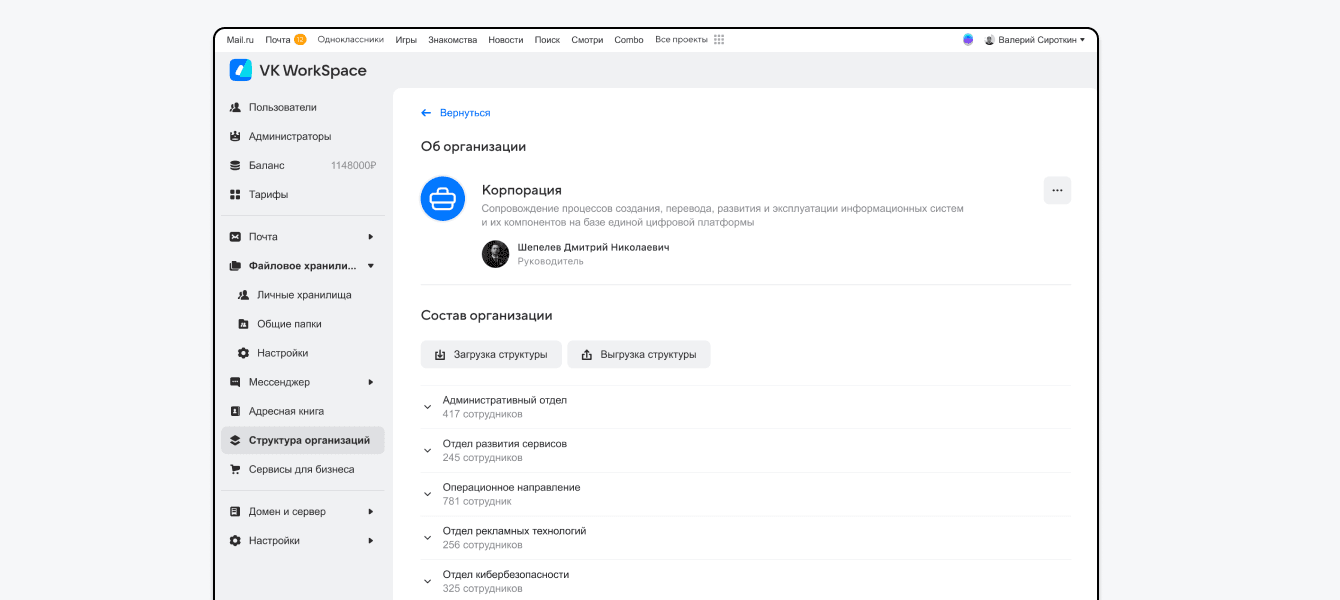Expand the Почта sidebar submenu arrow
The width and height of the screenshot is (1340, 600).
371,237
